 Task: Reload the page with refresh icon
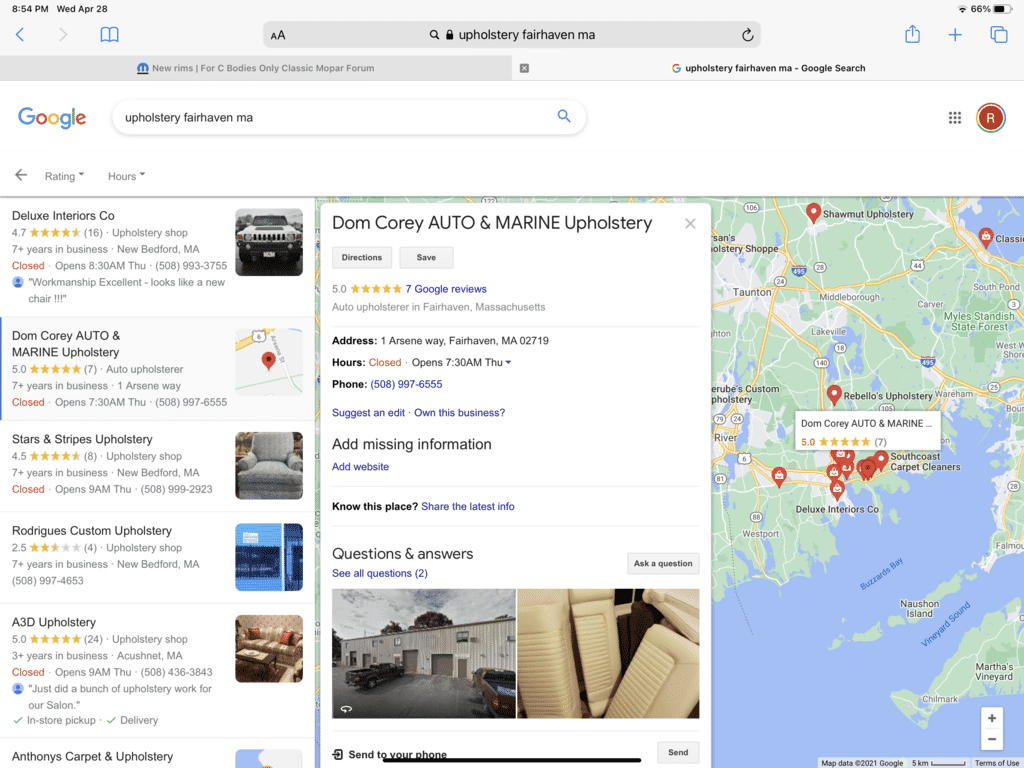pyautogui.click(x=747, y=35)
